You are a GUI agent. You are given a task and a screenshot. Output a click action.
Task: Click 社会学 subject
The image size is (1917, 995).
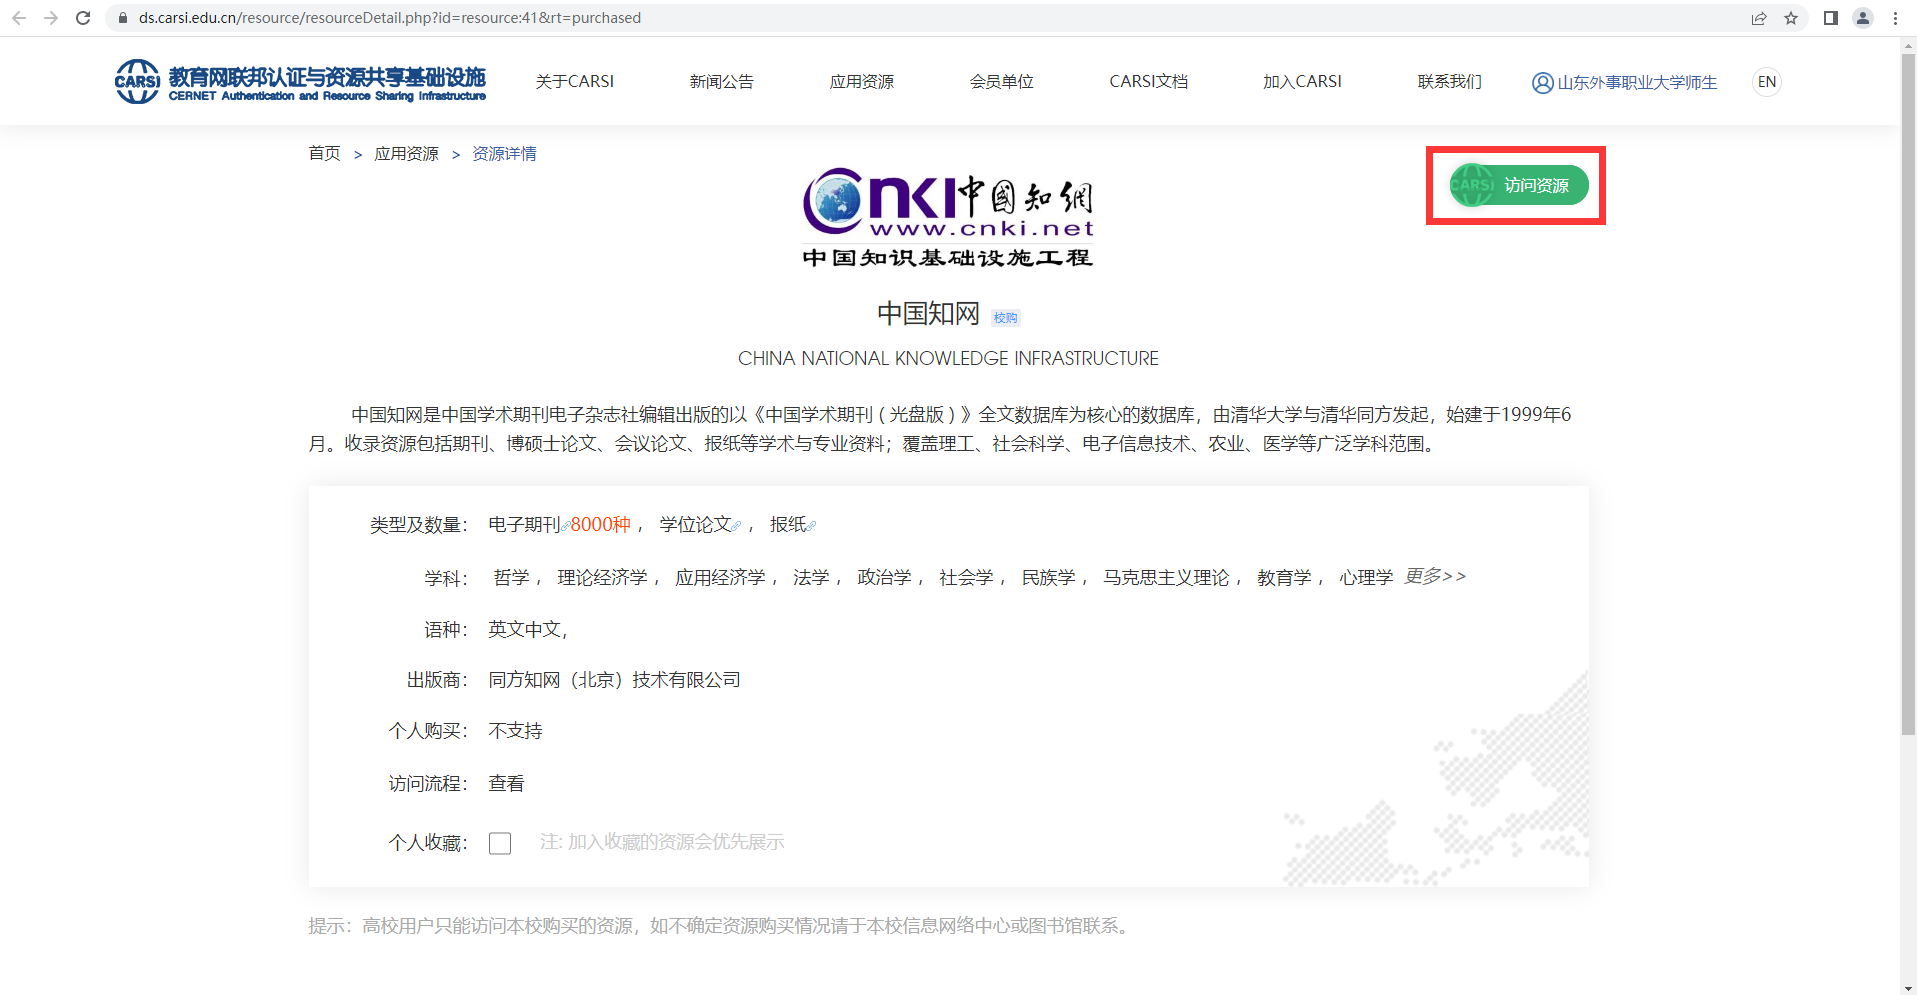click(966, 578)
